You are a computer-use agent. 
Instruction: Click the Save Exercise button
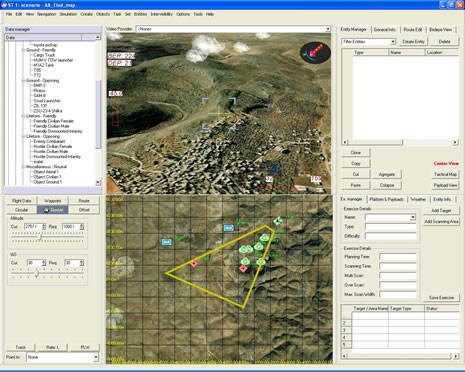[441, 297]
